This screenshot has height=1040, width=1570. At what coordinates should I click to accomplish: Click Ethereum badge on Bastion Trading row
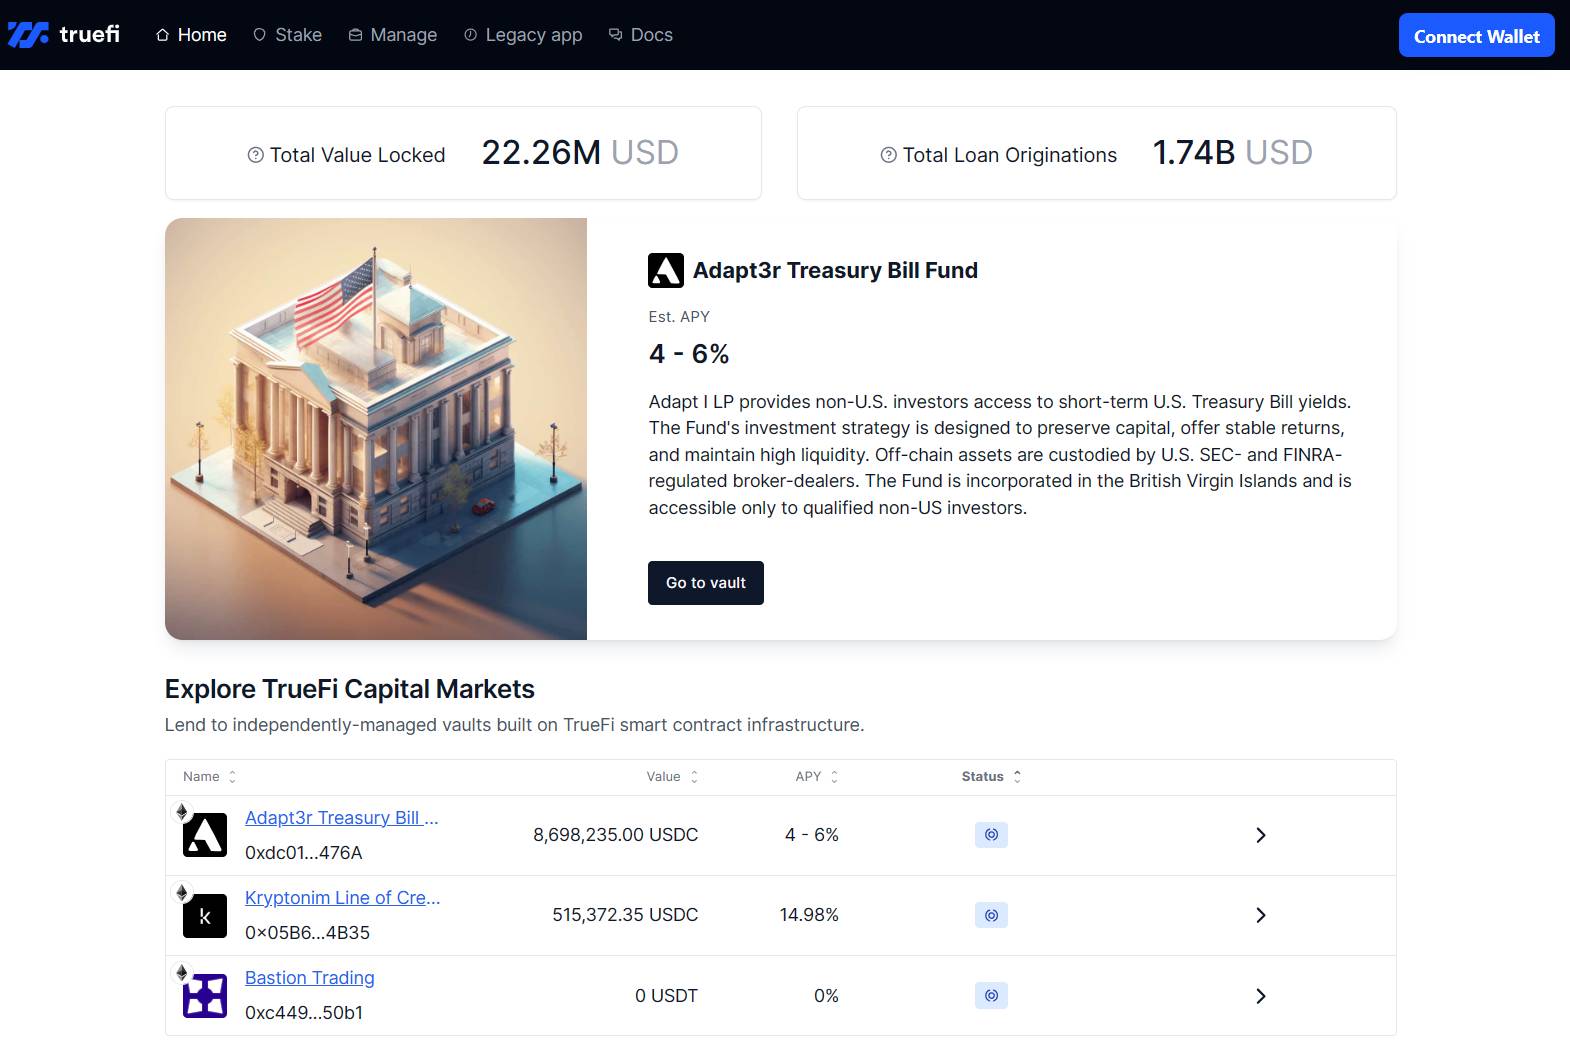pos(182,972)
